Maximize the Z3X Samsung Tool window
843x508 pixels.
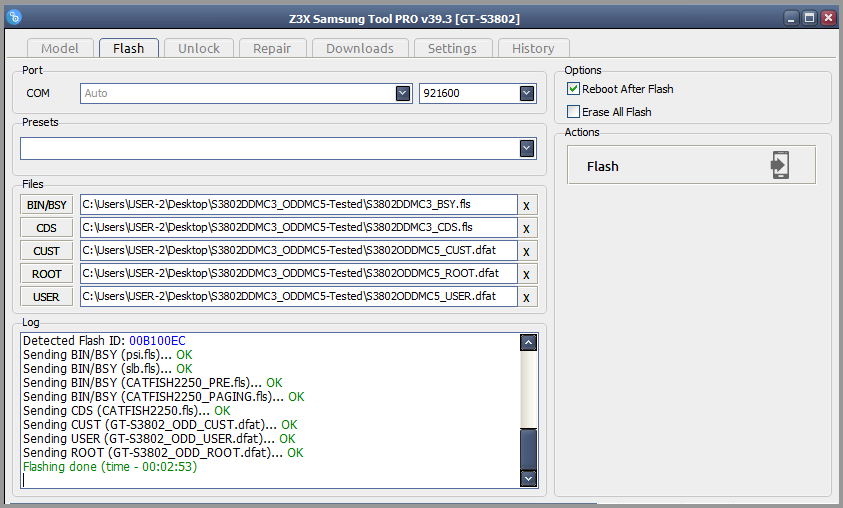[810, 18]
